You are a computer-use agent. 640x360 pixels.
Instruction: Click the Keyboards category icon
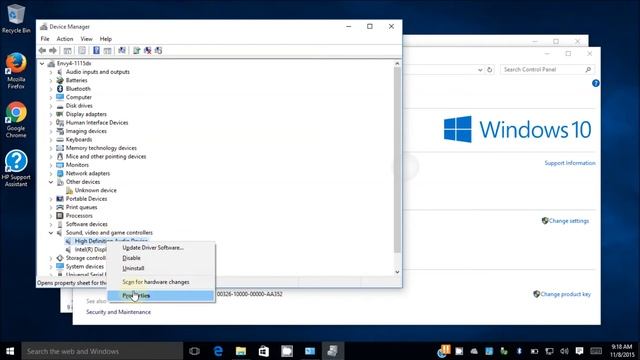tap(60, 140)
